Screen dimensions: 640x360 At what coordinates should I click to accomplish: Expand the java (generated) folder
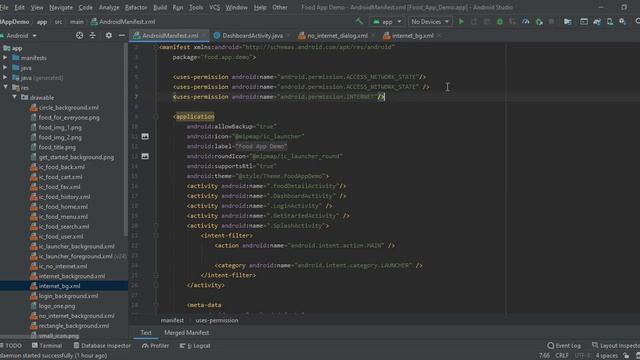pos(5,78)
